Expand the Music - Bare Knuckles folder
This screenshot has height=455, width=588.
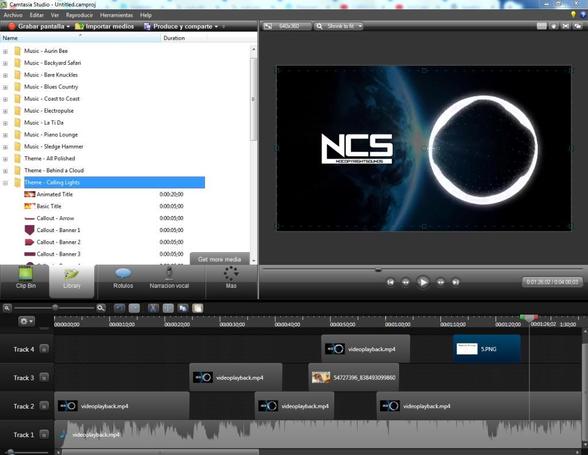coord(5,75)
